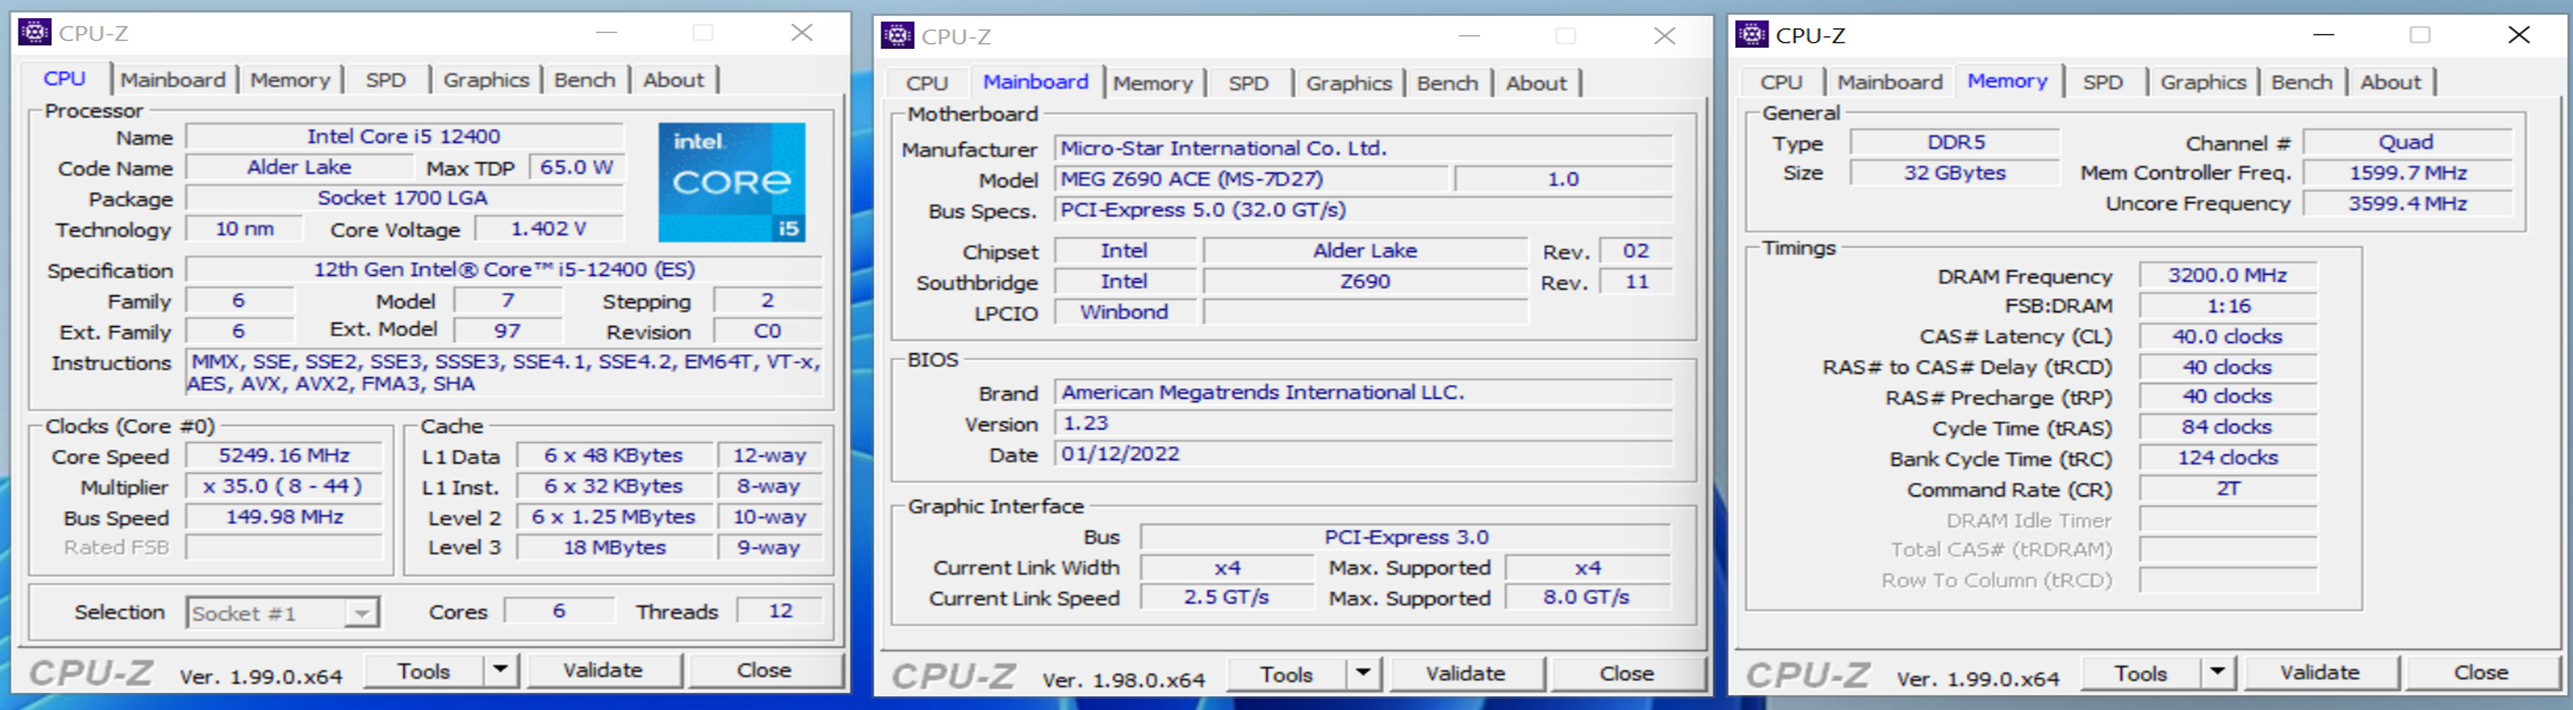Click CAS# Latency value 40.0 clocks

(2227, 337)
